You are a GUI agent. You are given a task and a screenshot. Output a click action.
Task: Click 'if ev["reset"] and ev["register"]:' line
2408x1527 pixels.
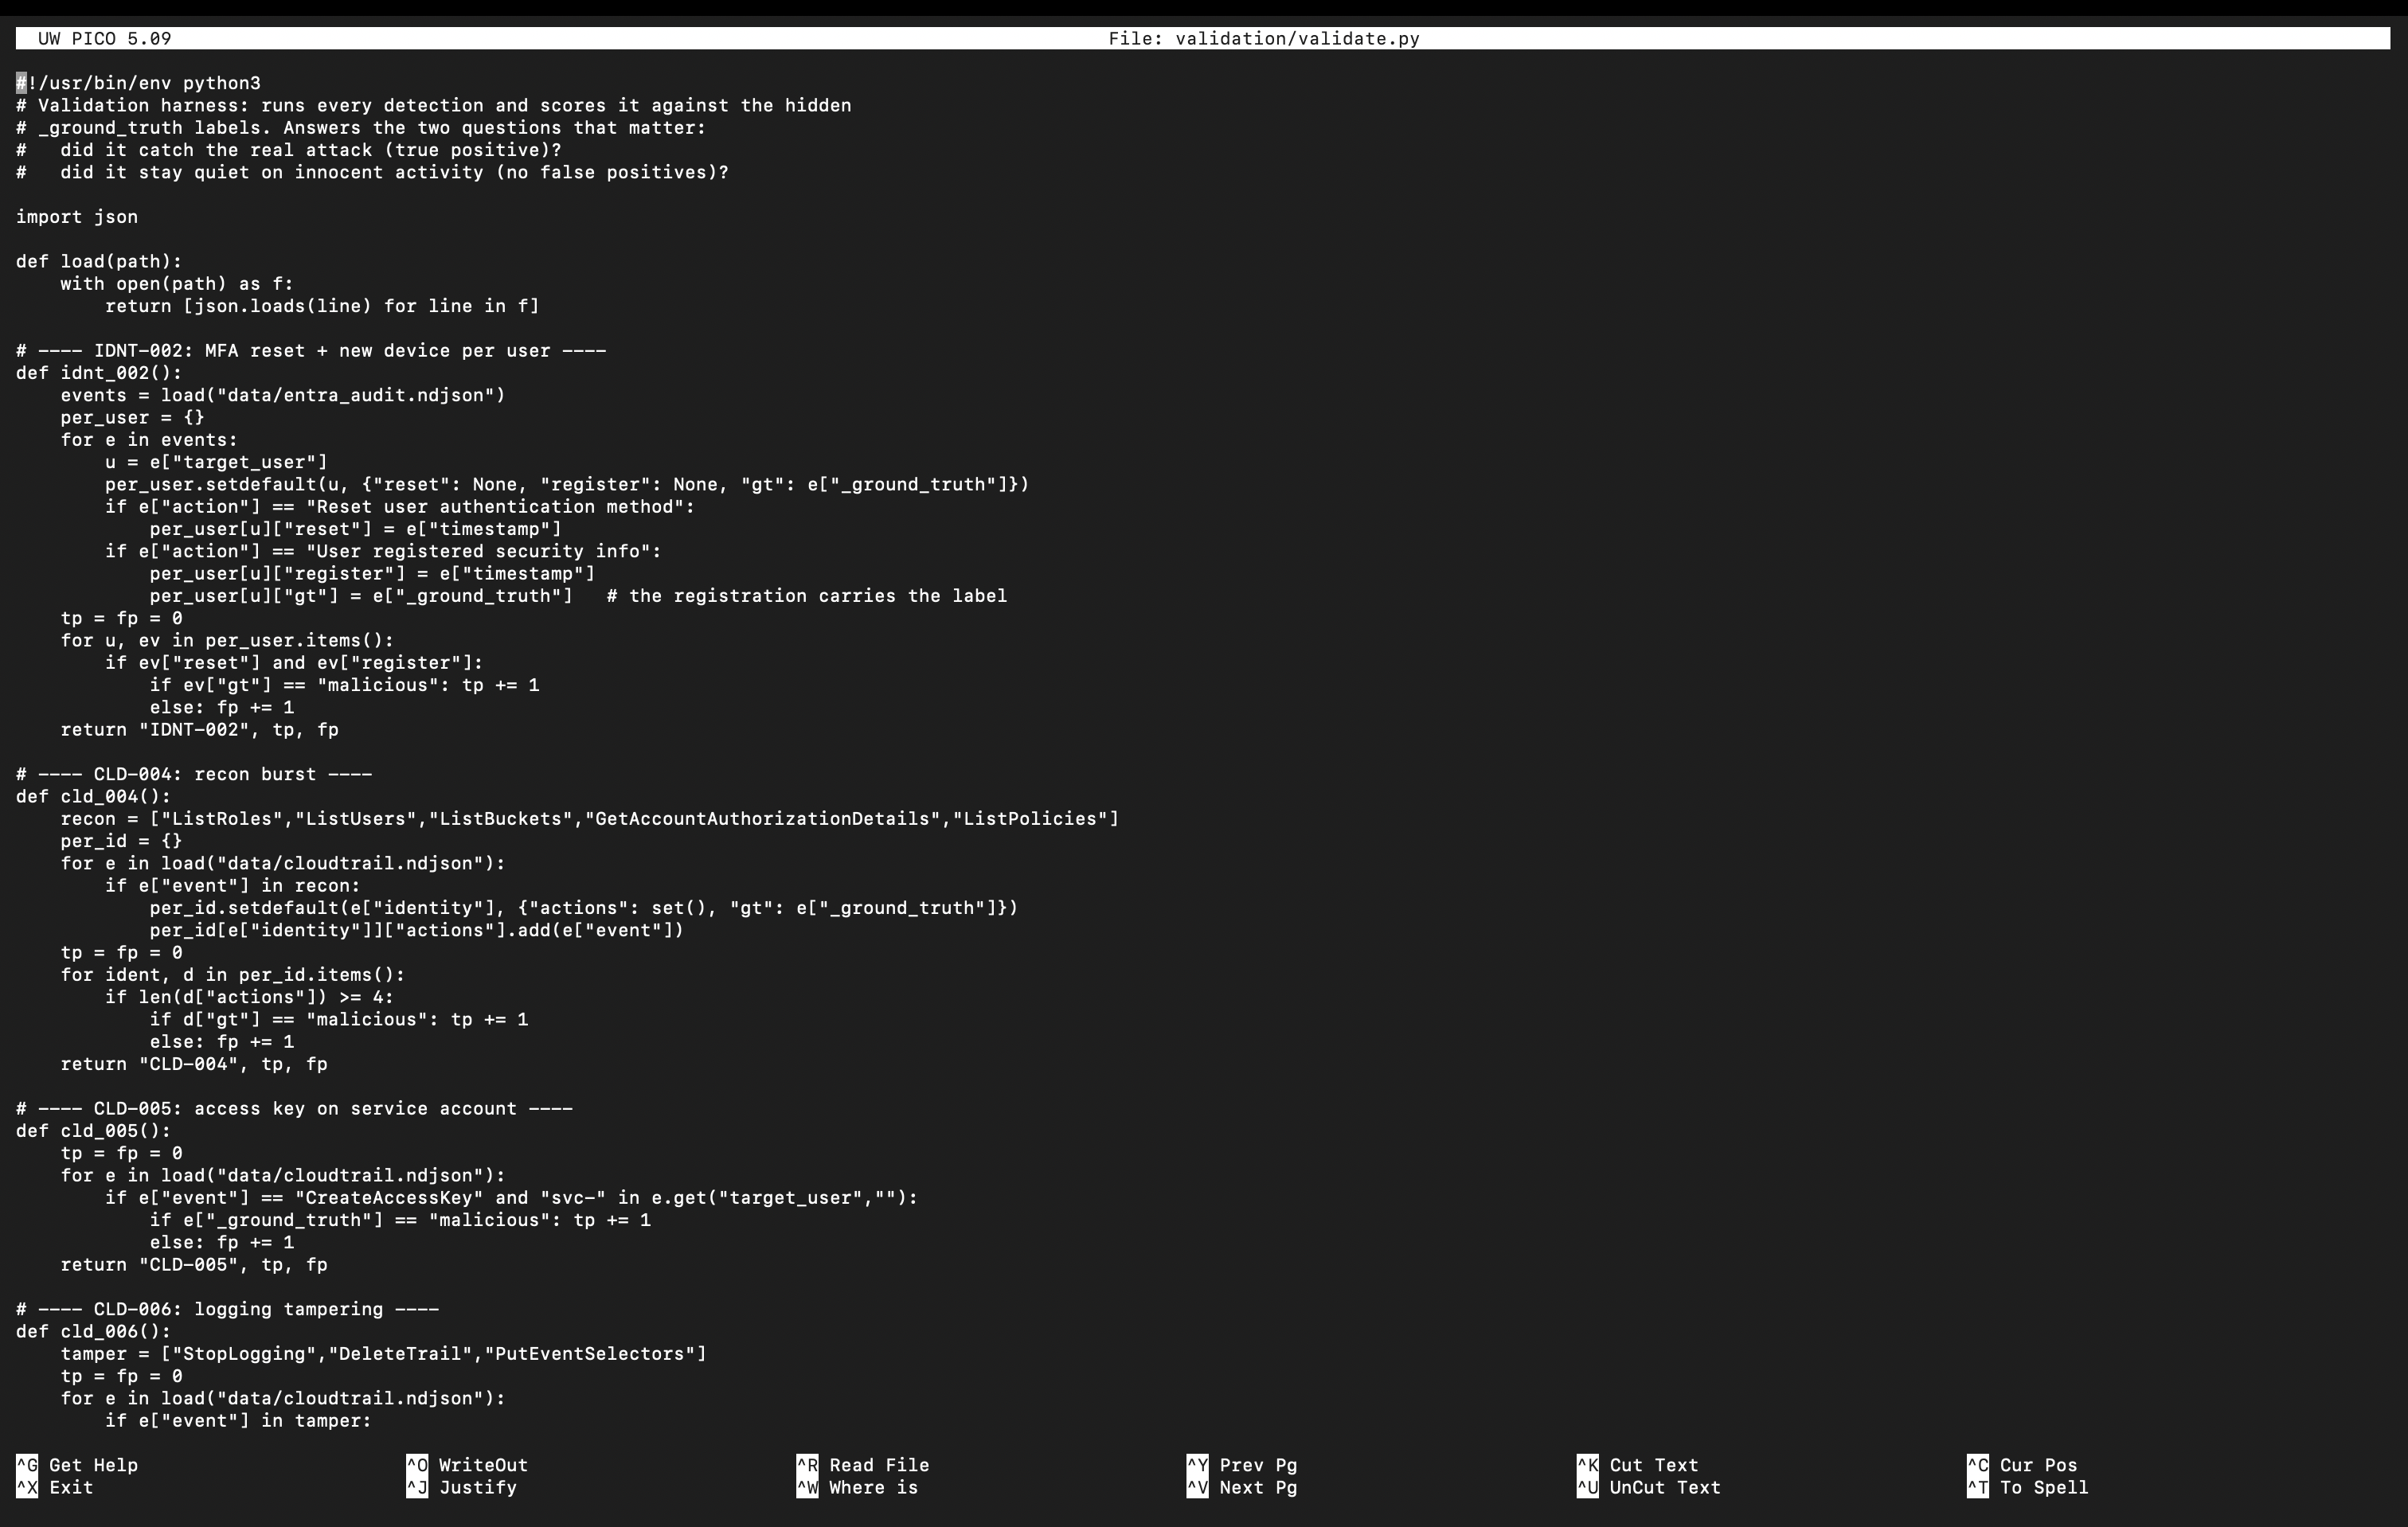click(x=294, y=663)
